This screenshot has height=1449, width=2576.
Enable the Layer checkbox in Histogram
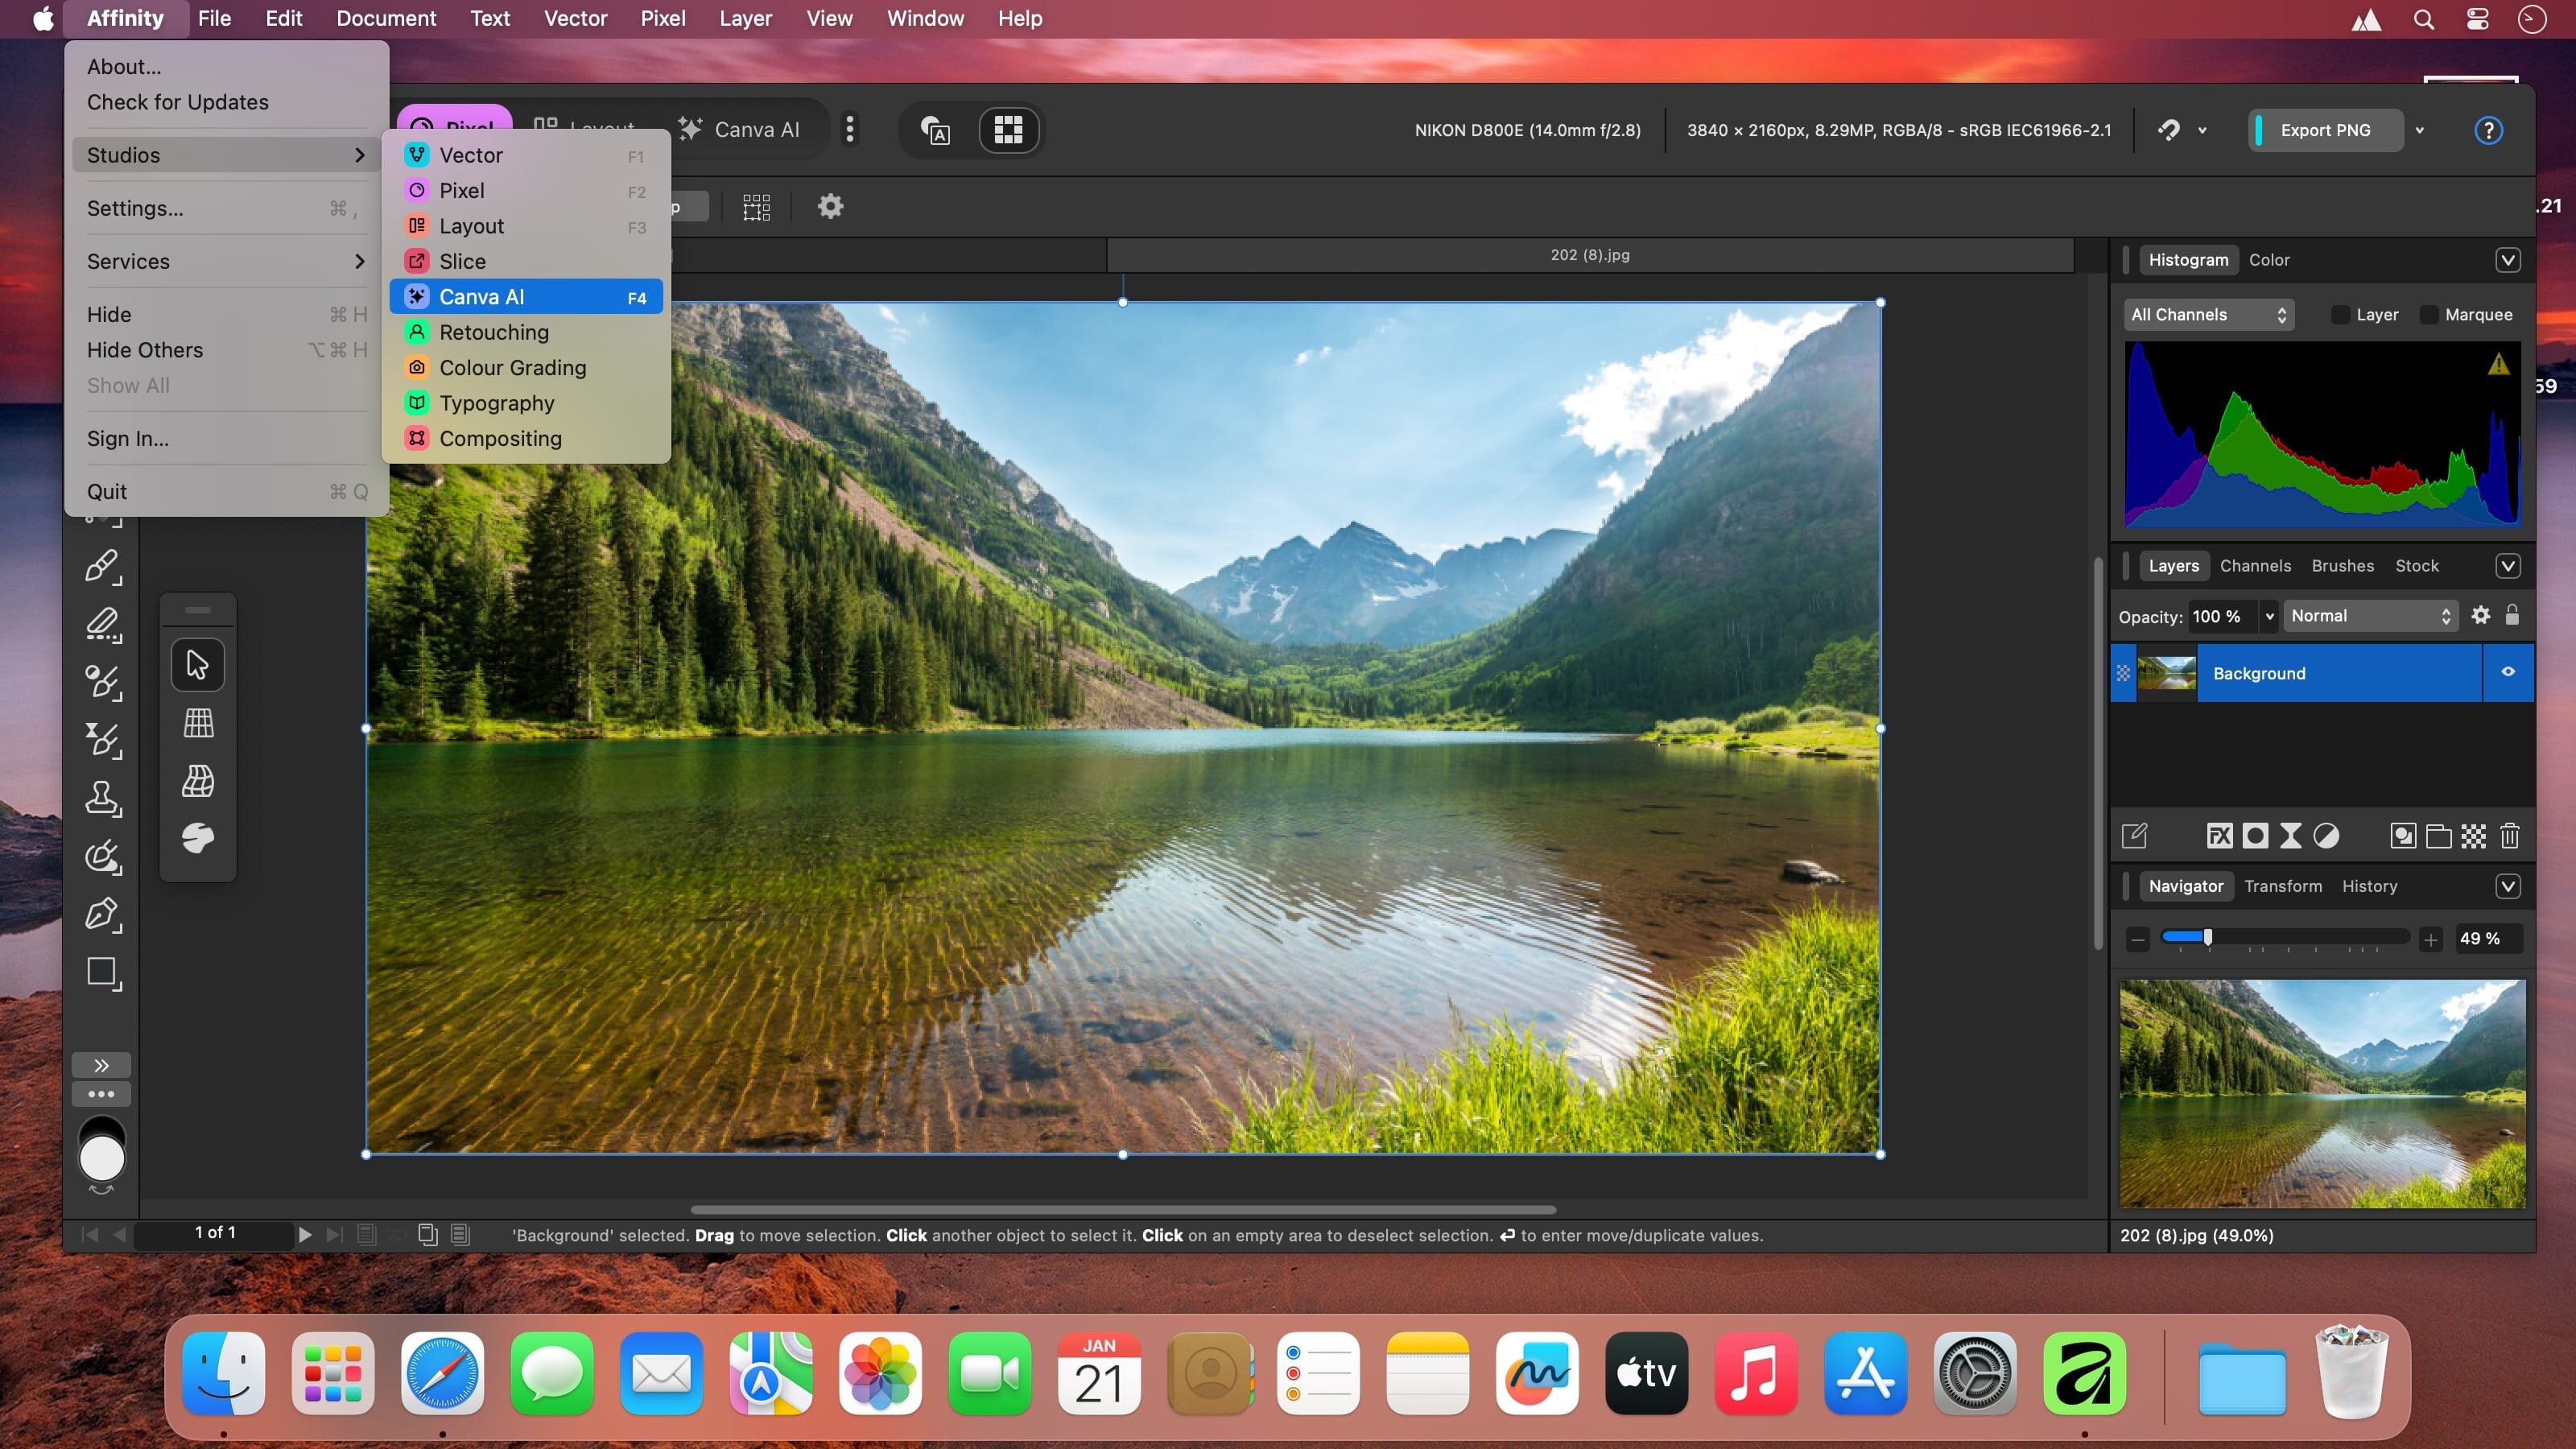click(2340, 315)
